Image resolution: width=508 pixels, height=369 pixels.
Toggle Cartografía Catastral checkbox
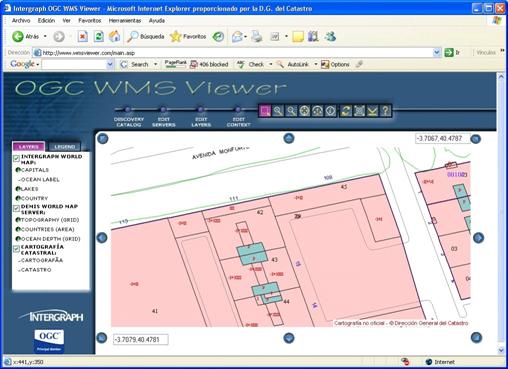coord(16,249)
